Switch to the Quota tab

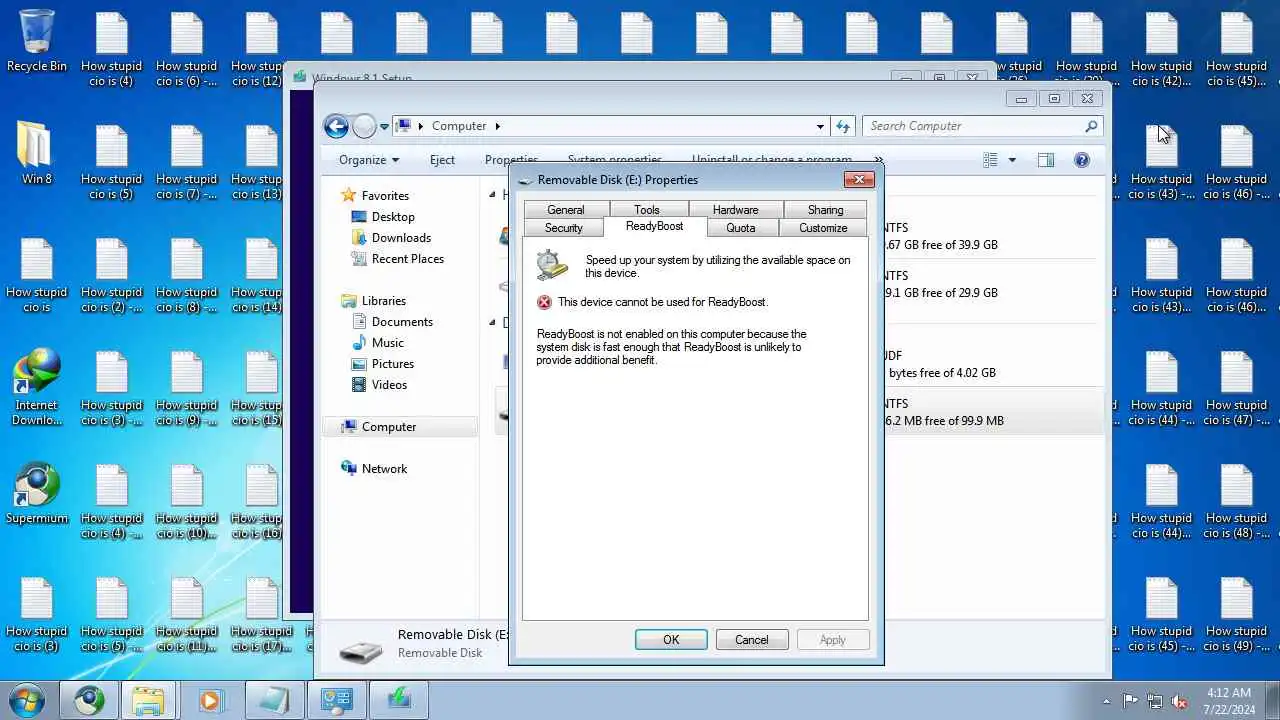point(740,228)
